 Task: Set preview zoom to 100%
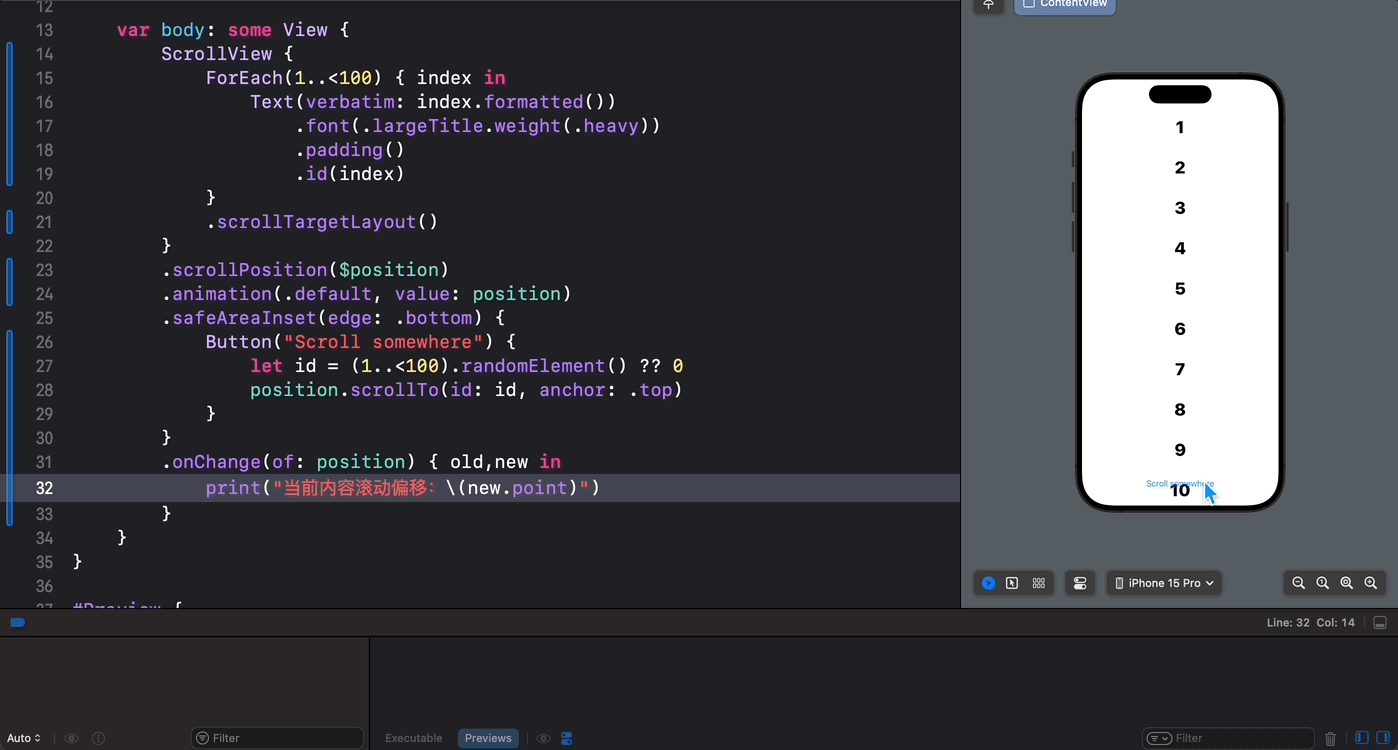1322,583
